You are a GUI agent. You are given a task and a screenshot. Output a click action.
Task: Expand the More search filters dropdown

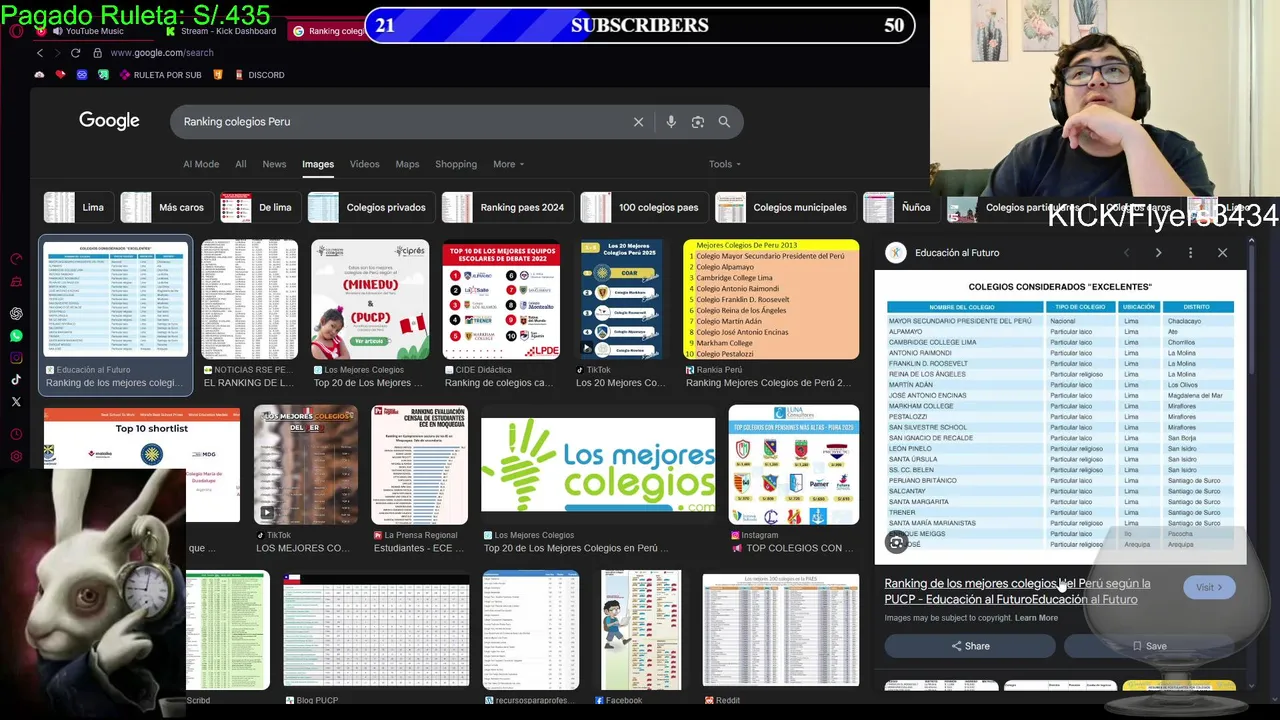pos(508,164)
